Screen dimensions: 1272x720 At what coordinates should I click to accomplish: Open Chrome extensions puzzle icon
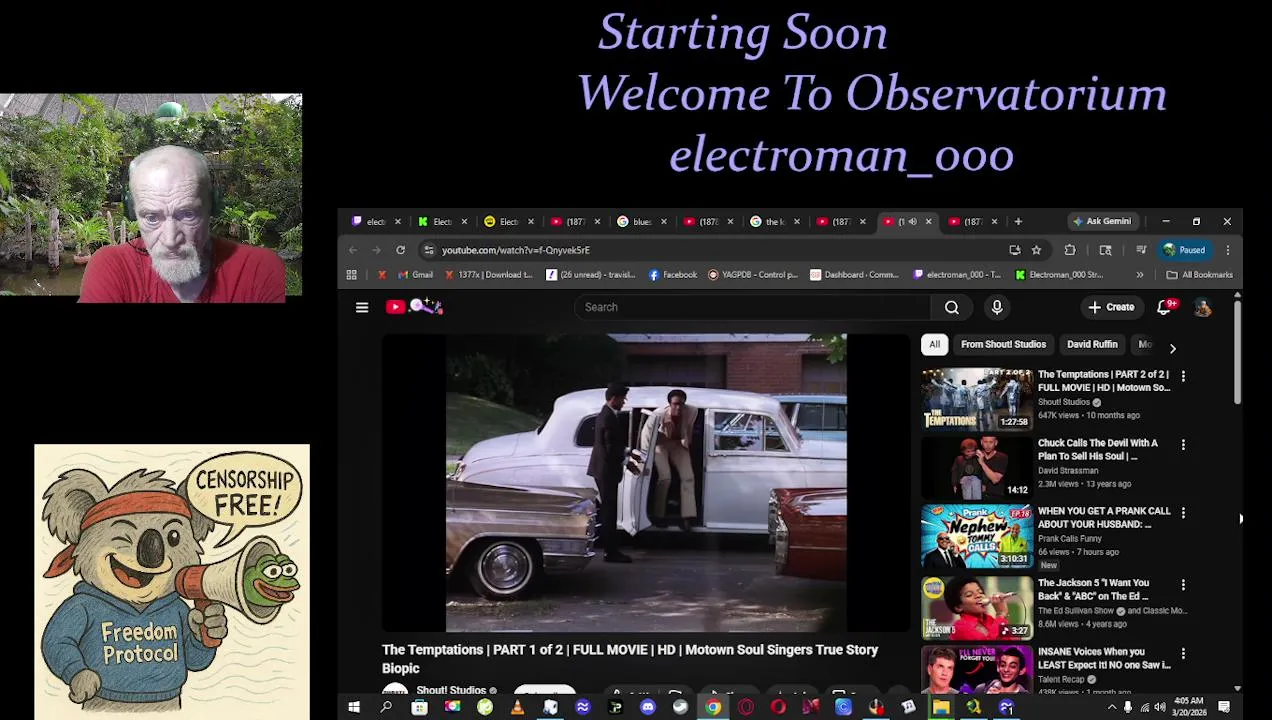(x=1070, y=250)
